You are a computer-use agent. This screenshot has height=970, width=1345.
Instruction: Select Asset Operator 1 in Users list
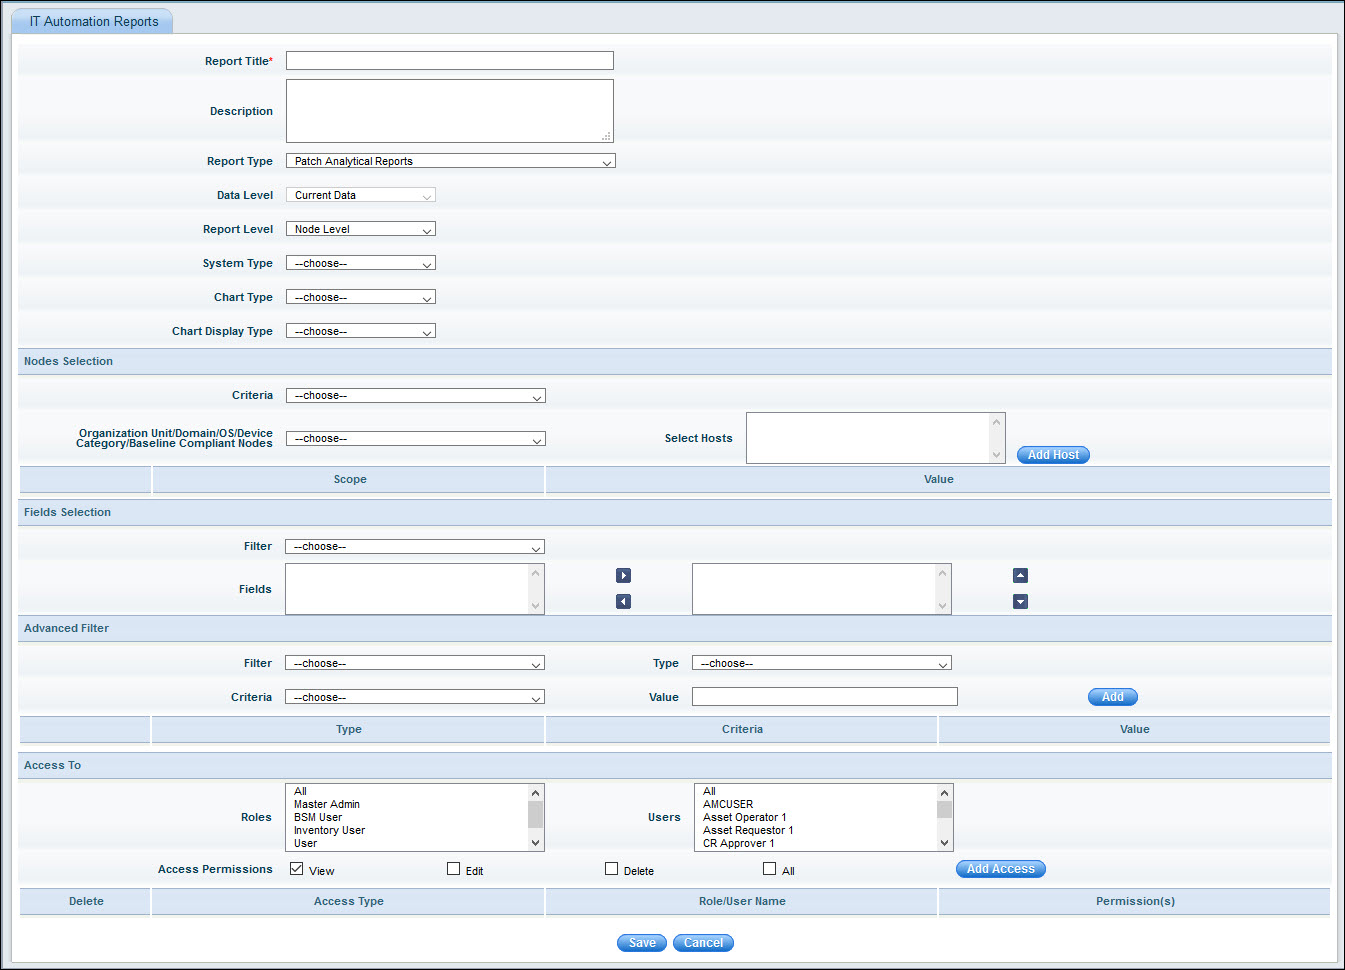click(x=744, y=817)
